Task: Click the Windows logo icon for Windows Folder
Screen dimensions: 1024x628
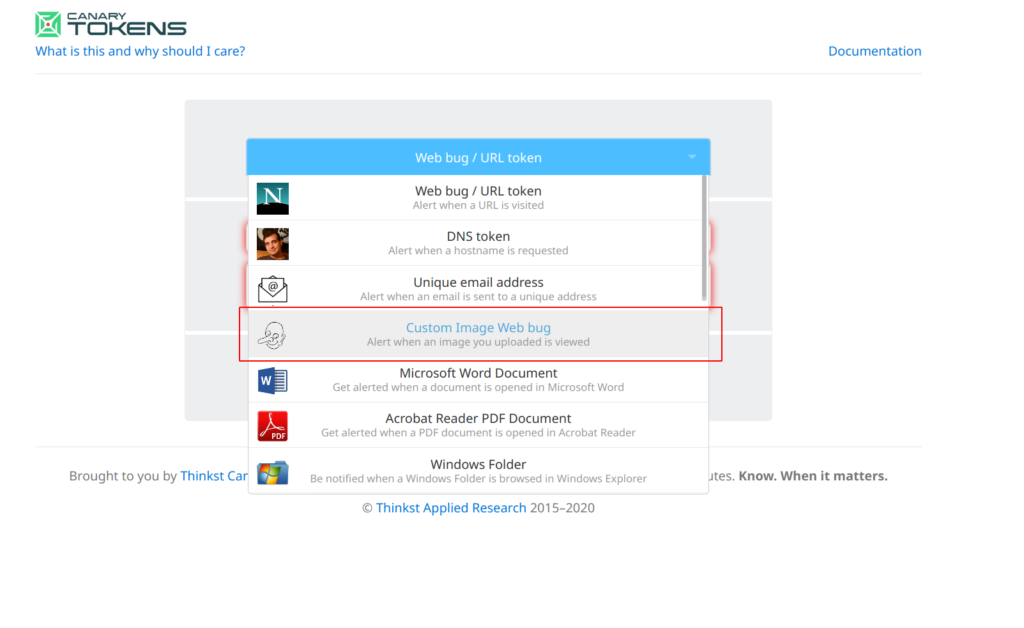Action: pos(272,472)
